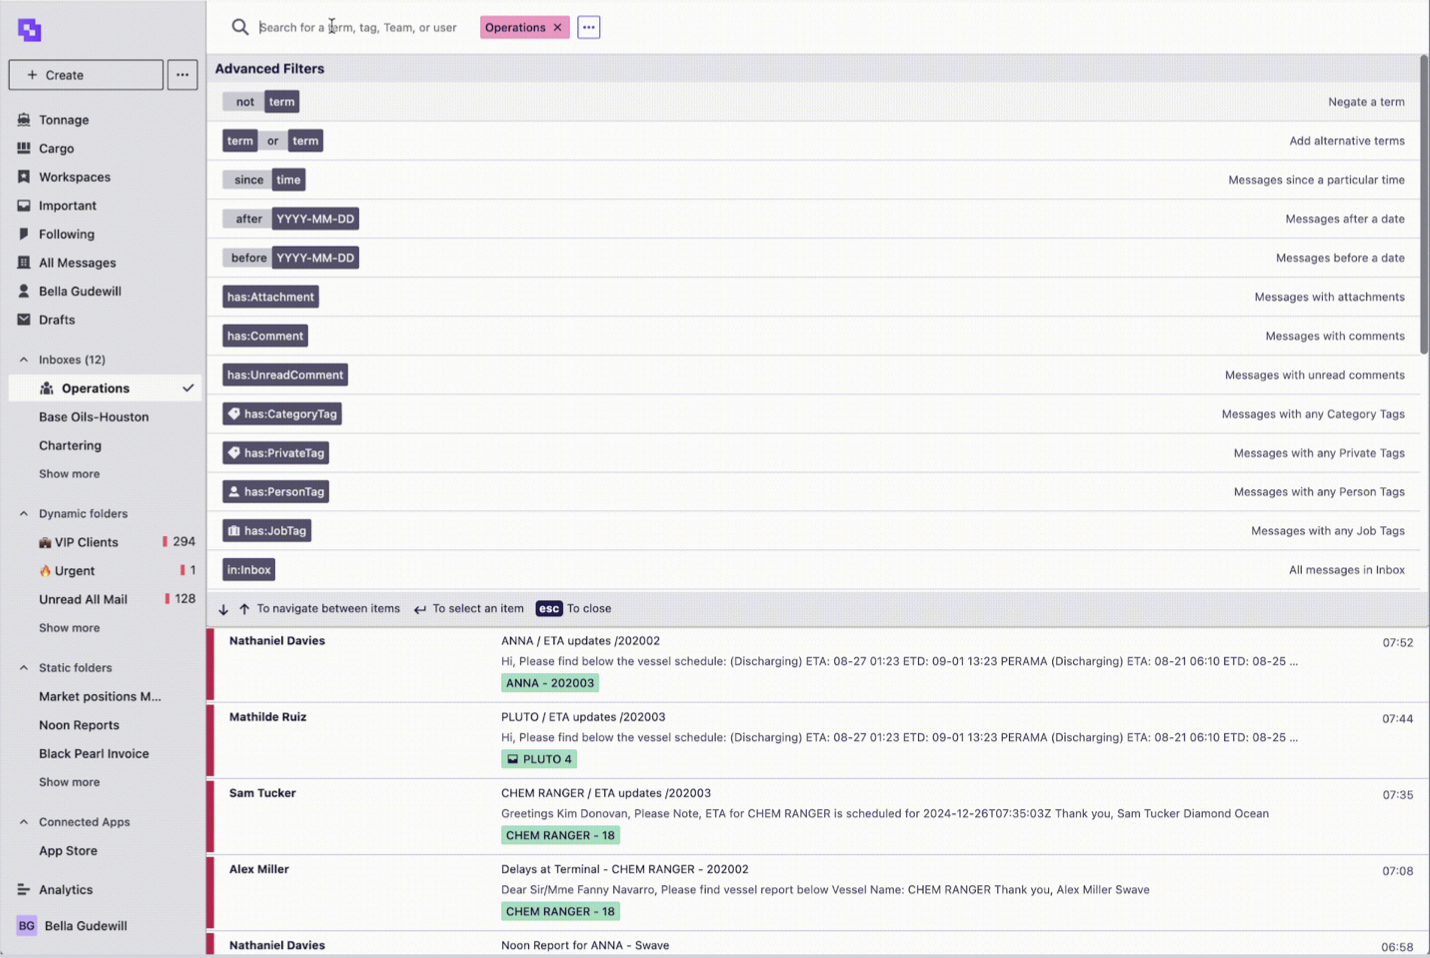This screenshot has width=1430, height=958.
Task: Open Cargo from the sidebar
Action: coord(56,148)
